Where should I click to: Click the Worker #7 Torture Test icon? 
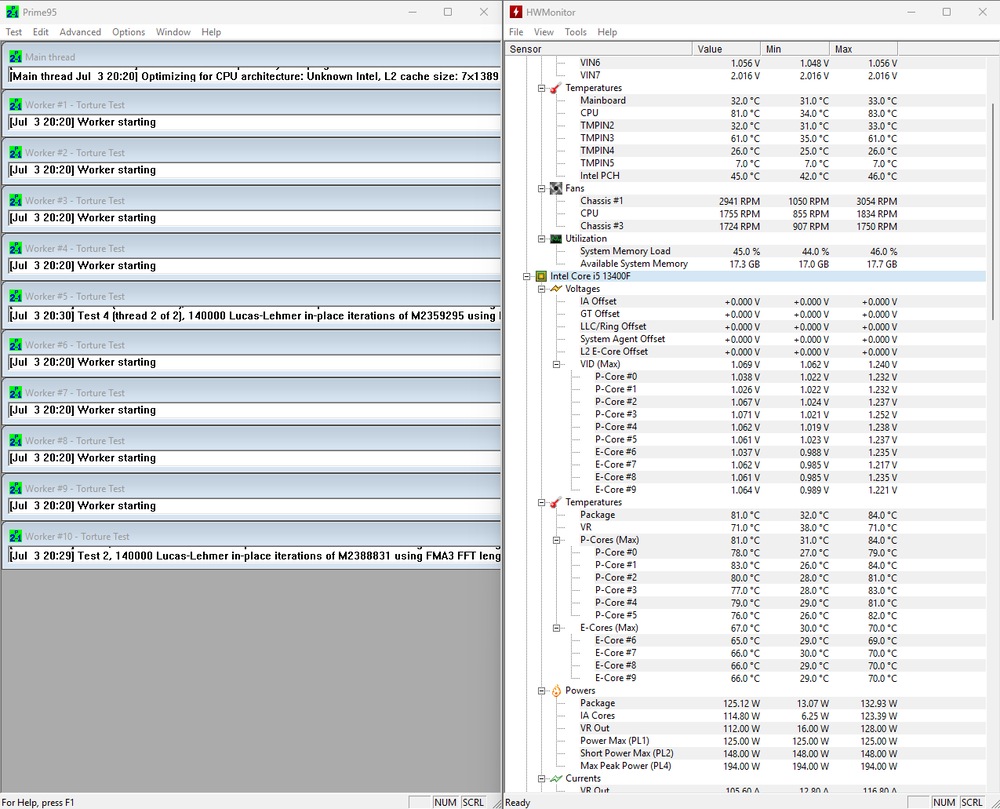pyautogui.click(x=15, y=392)
